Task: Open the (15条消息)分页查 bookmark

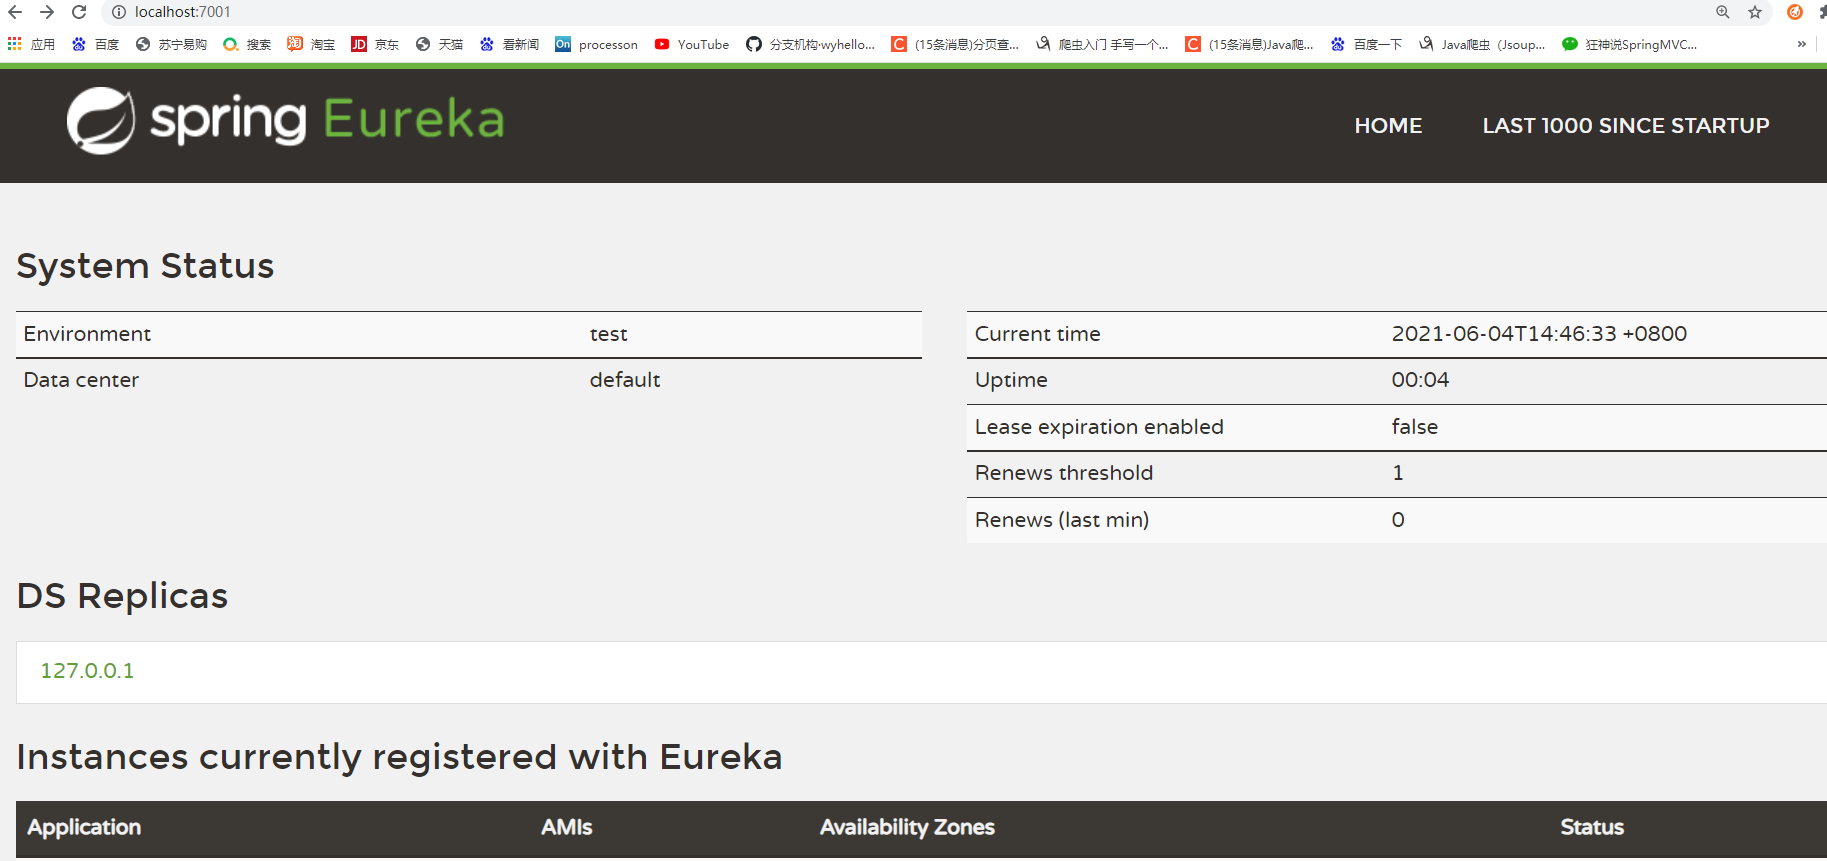Action: (x=955, y=44)
